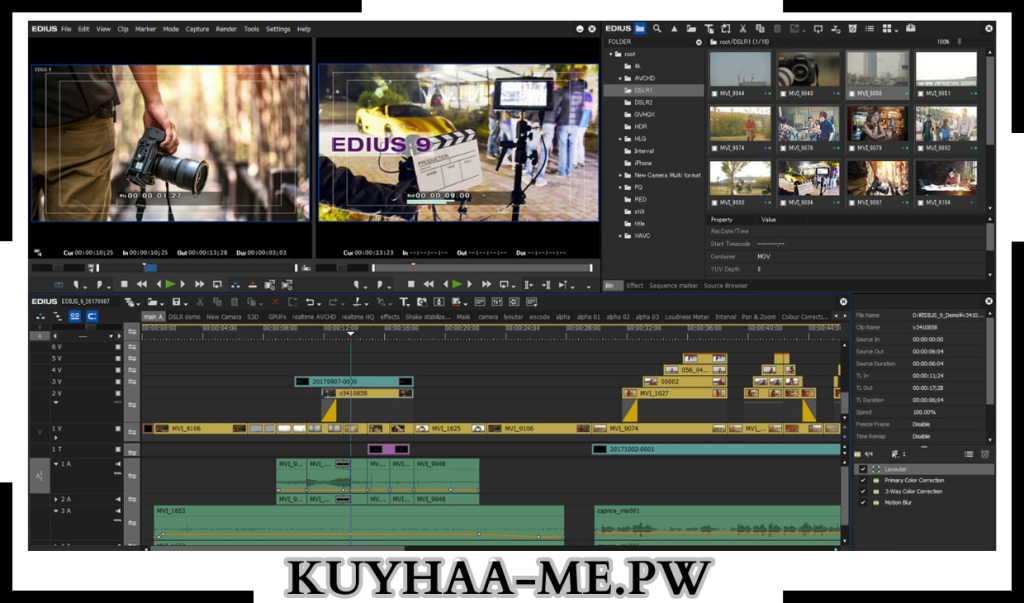Collapse the 1 A audio track
Screen dimensions: 1024x603
pos(56,464)
